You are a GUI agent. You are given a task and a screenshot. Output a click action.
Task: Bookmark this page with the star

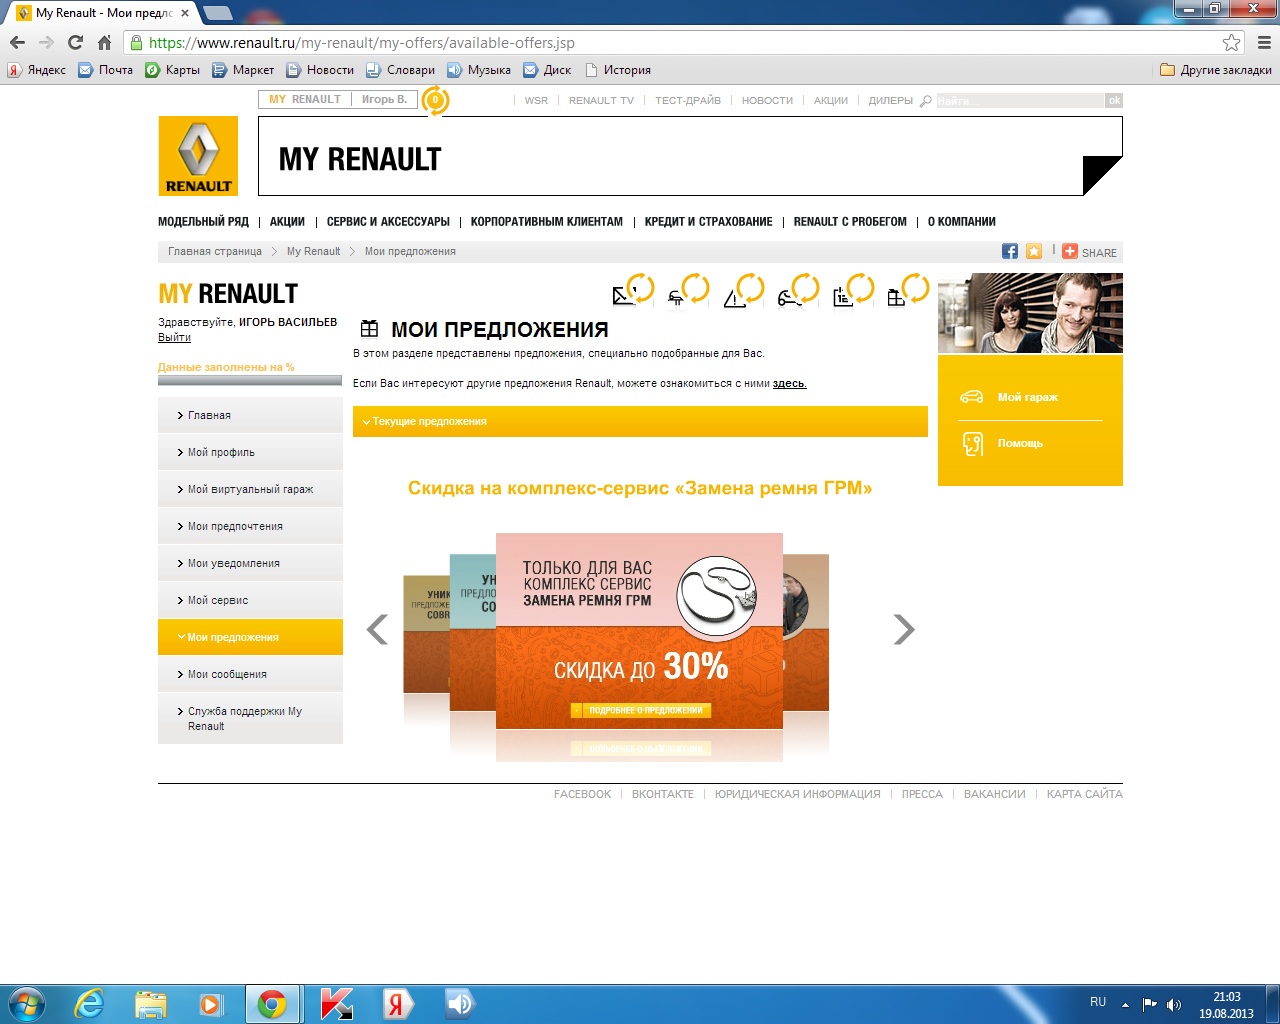[1232, 42]
